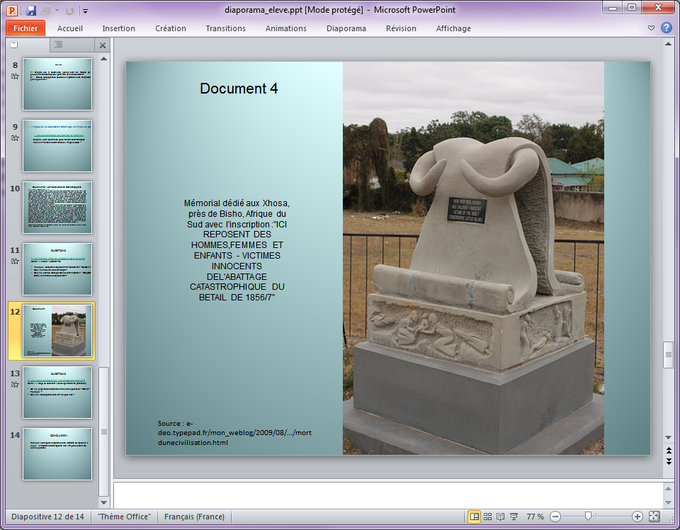
Task: Click the PowerPoint application icon in title bar
Action: (12, 10)
